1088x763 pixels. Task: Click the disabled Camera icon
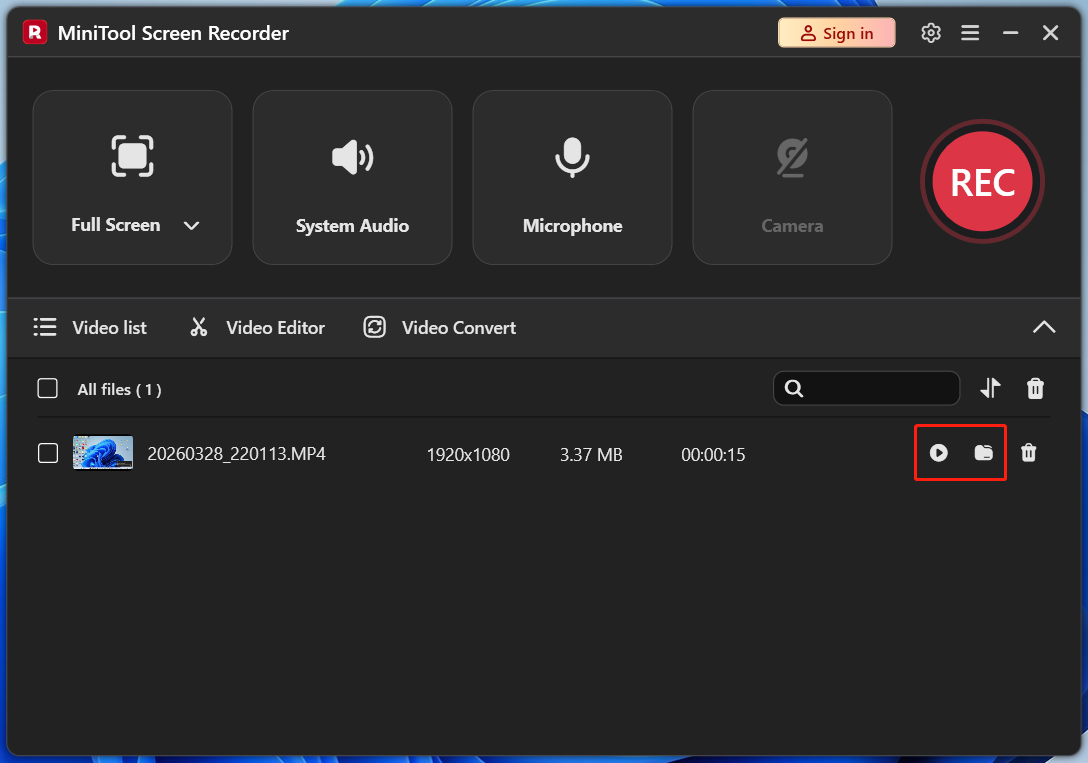pyautogui.click(x=792, y=157)
